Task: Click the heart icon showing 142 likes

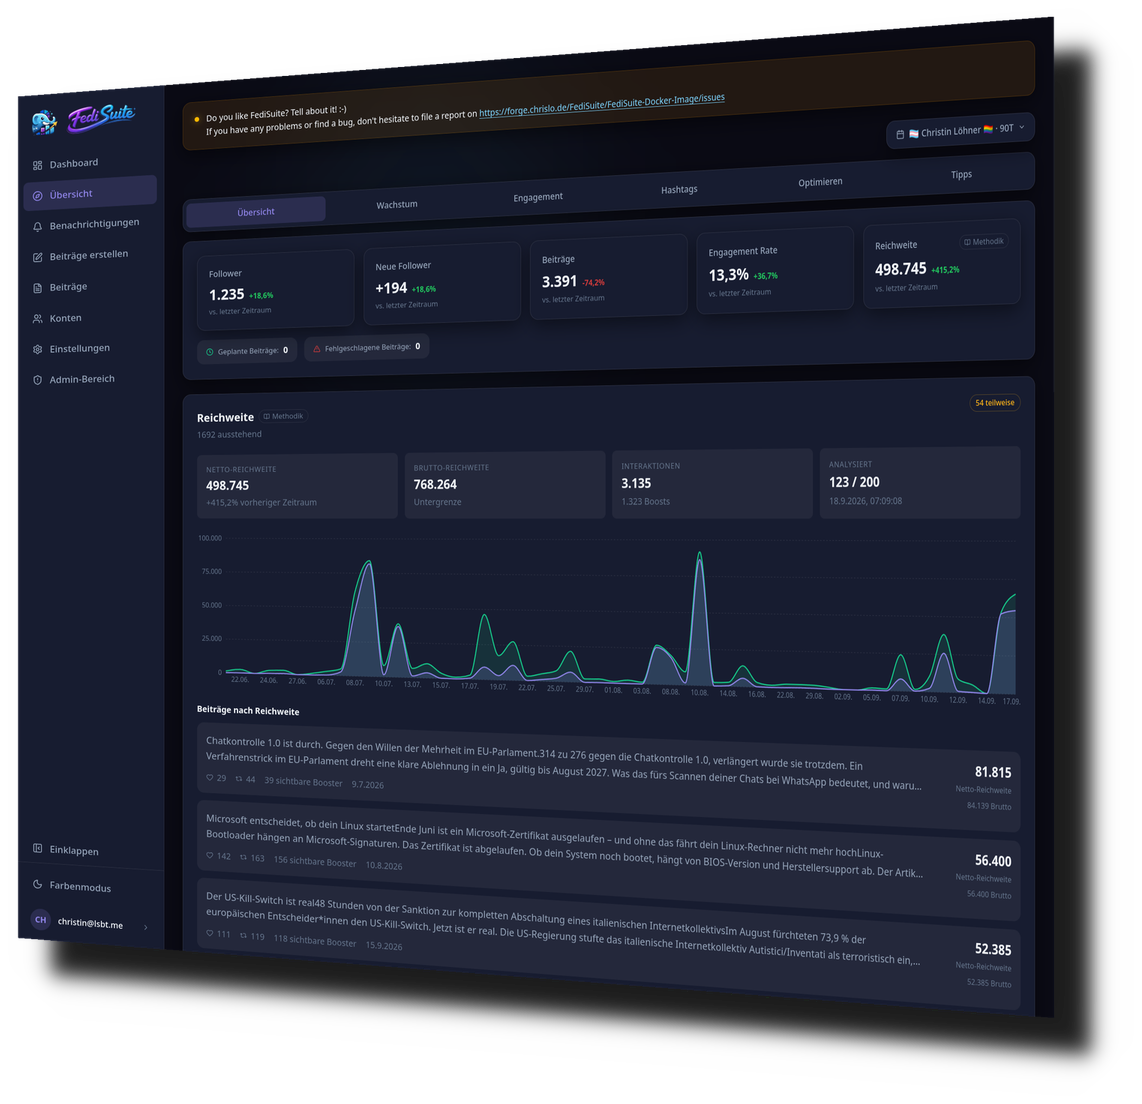Action: click(x=210, y=856)
